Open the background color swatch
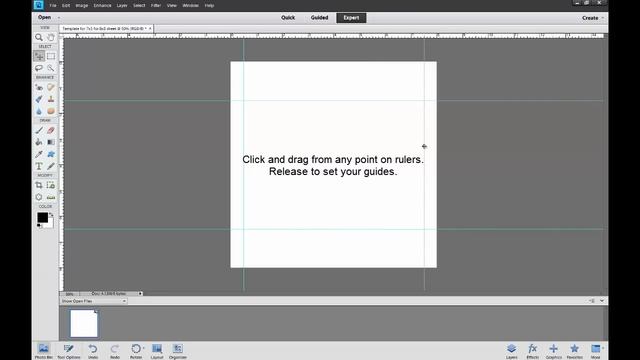The width and height of the screenshot is (640, 360). pyautogui.click(x=50, y=224)
